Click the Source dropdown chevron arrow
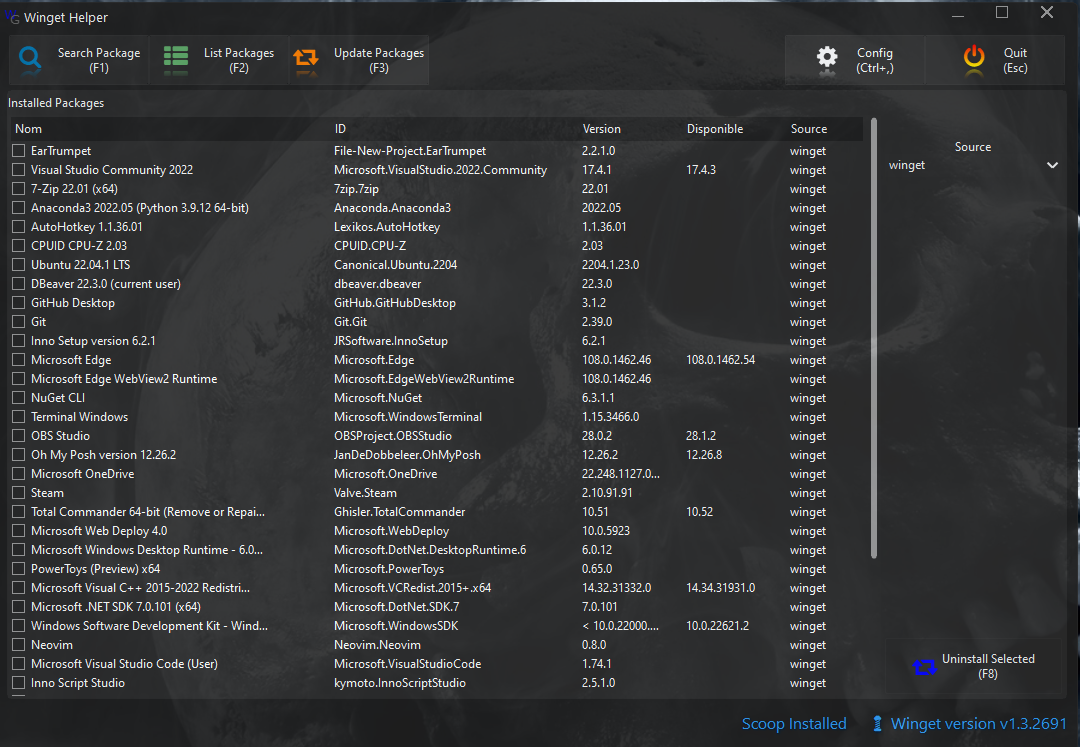The height and width of the screenshot is (747, 1080). coord(1052,165)
